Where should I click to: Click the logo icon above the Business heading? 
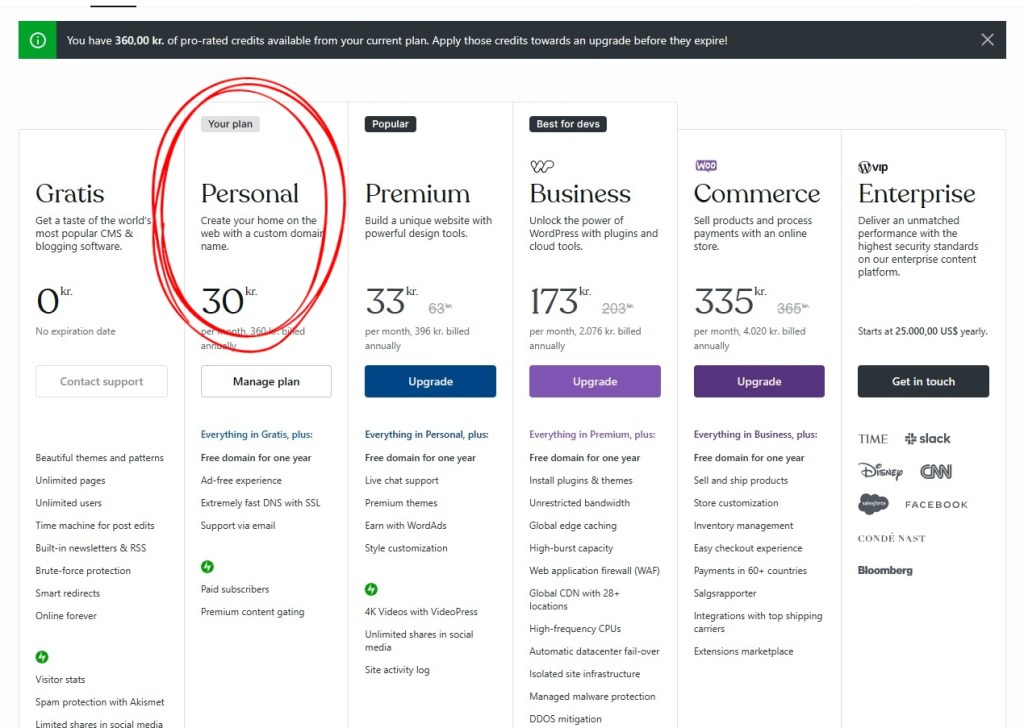point(541,166)
